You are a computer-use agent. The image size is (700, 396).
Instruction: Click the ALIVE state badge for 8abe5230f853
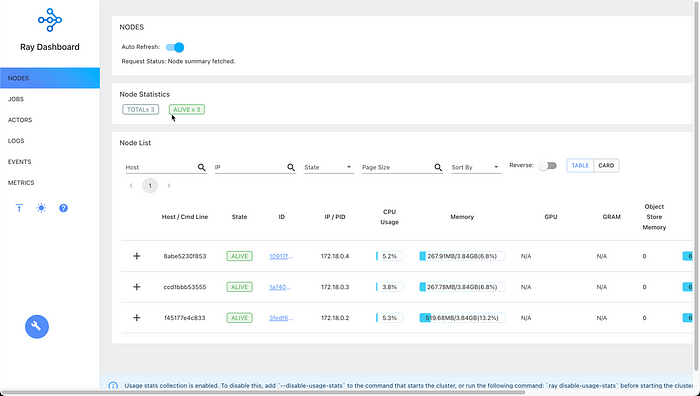tap(239, 256)
